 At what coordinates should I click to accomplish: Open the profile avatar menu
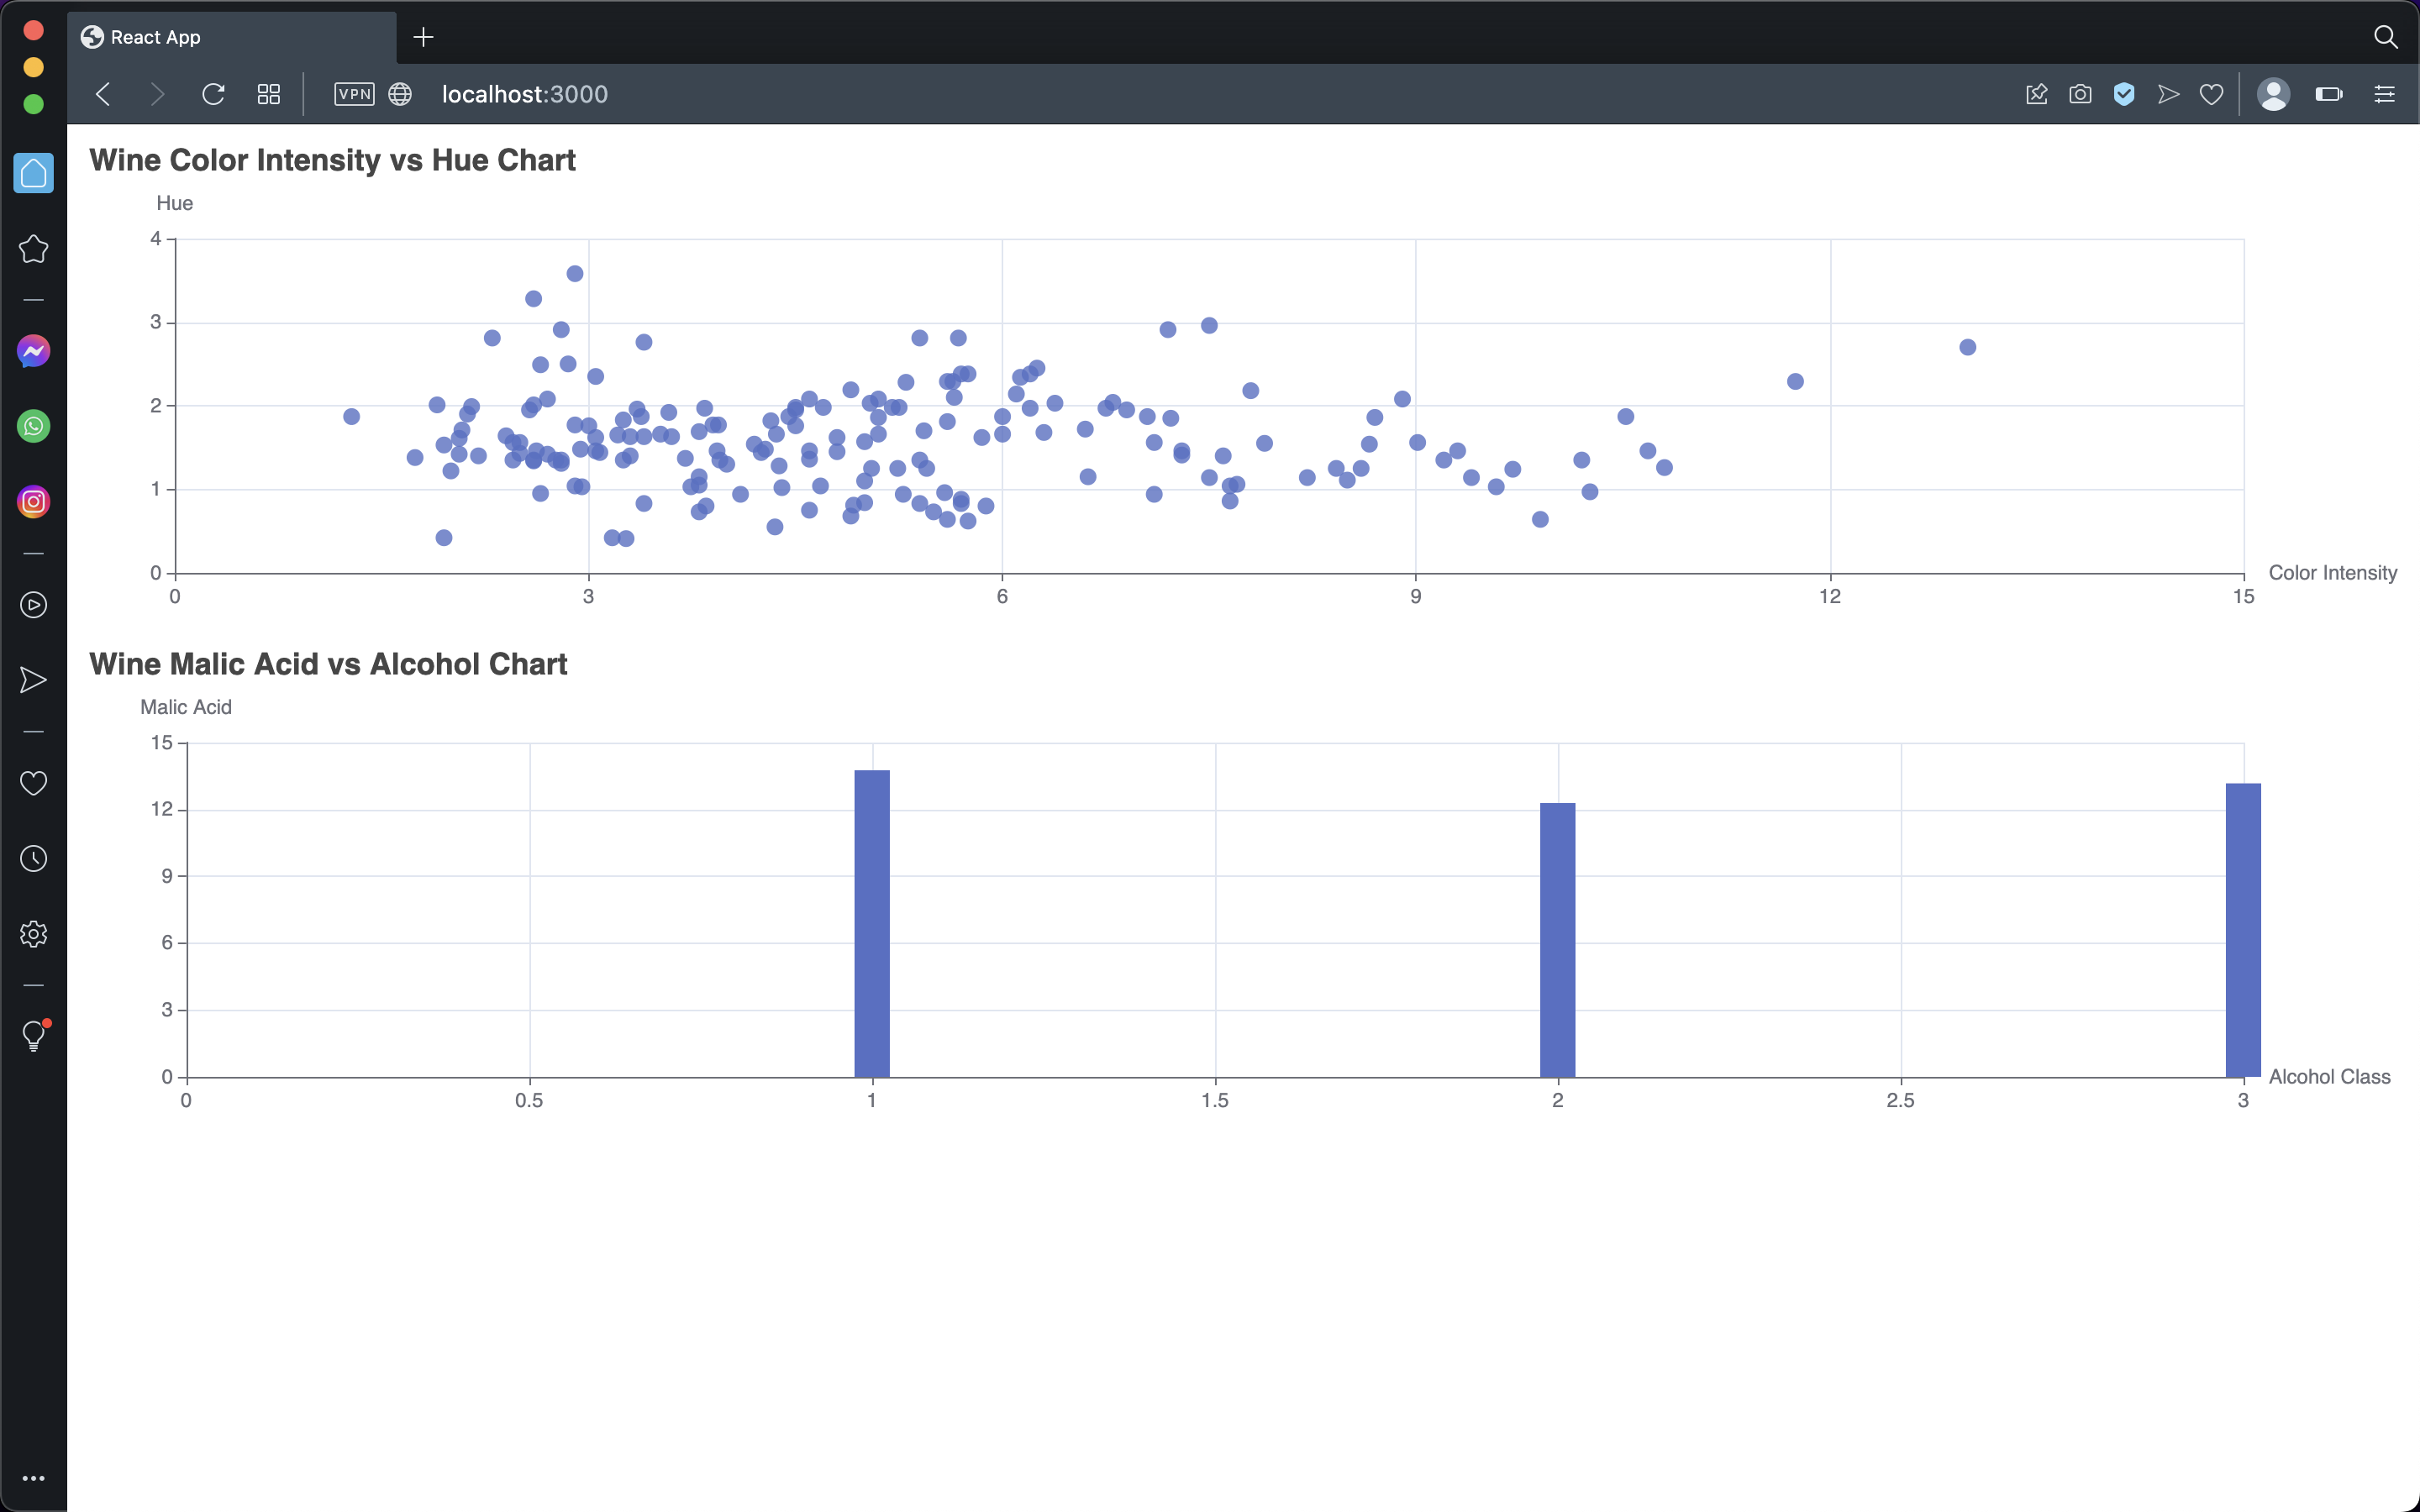tap(2274, 93)
